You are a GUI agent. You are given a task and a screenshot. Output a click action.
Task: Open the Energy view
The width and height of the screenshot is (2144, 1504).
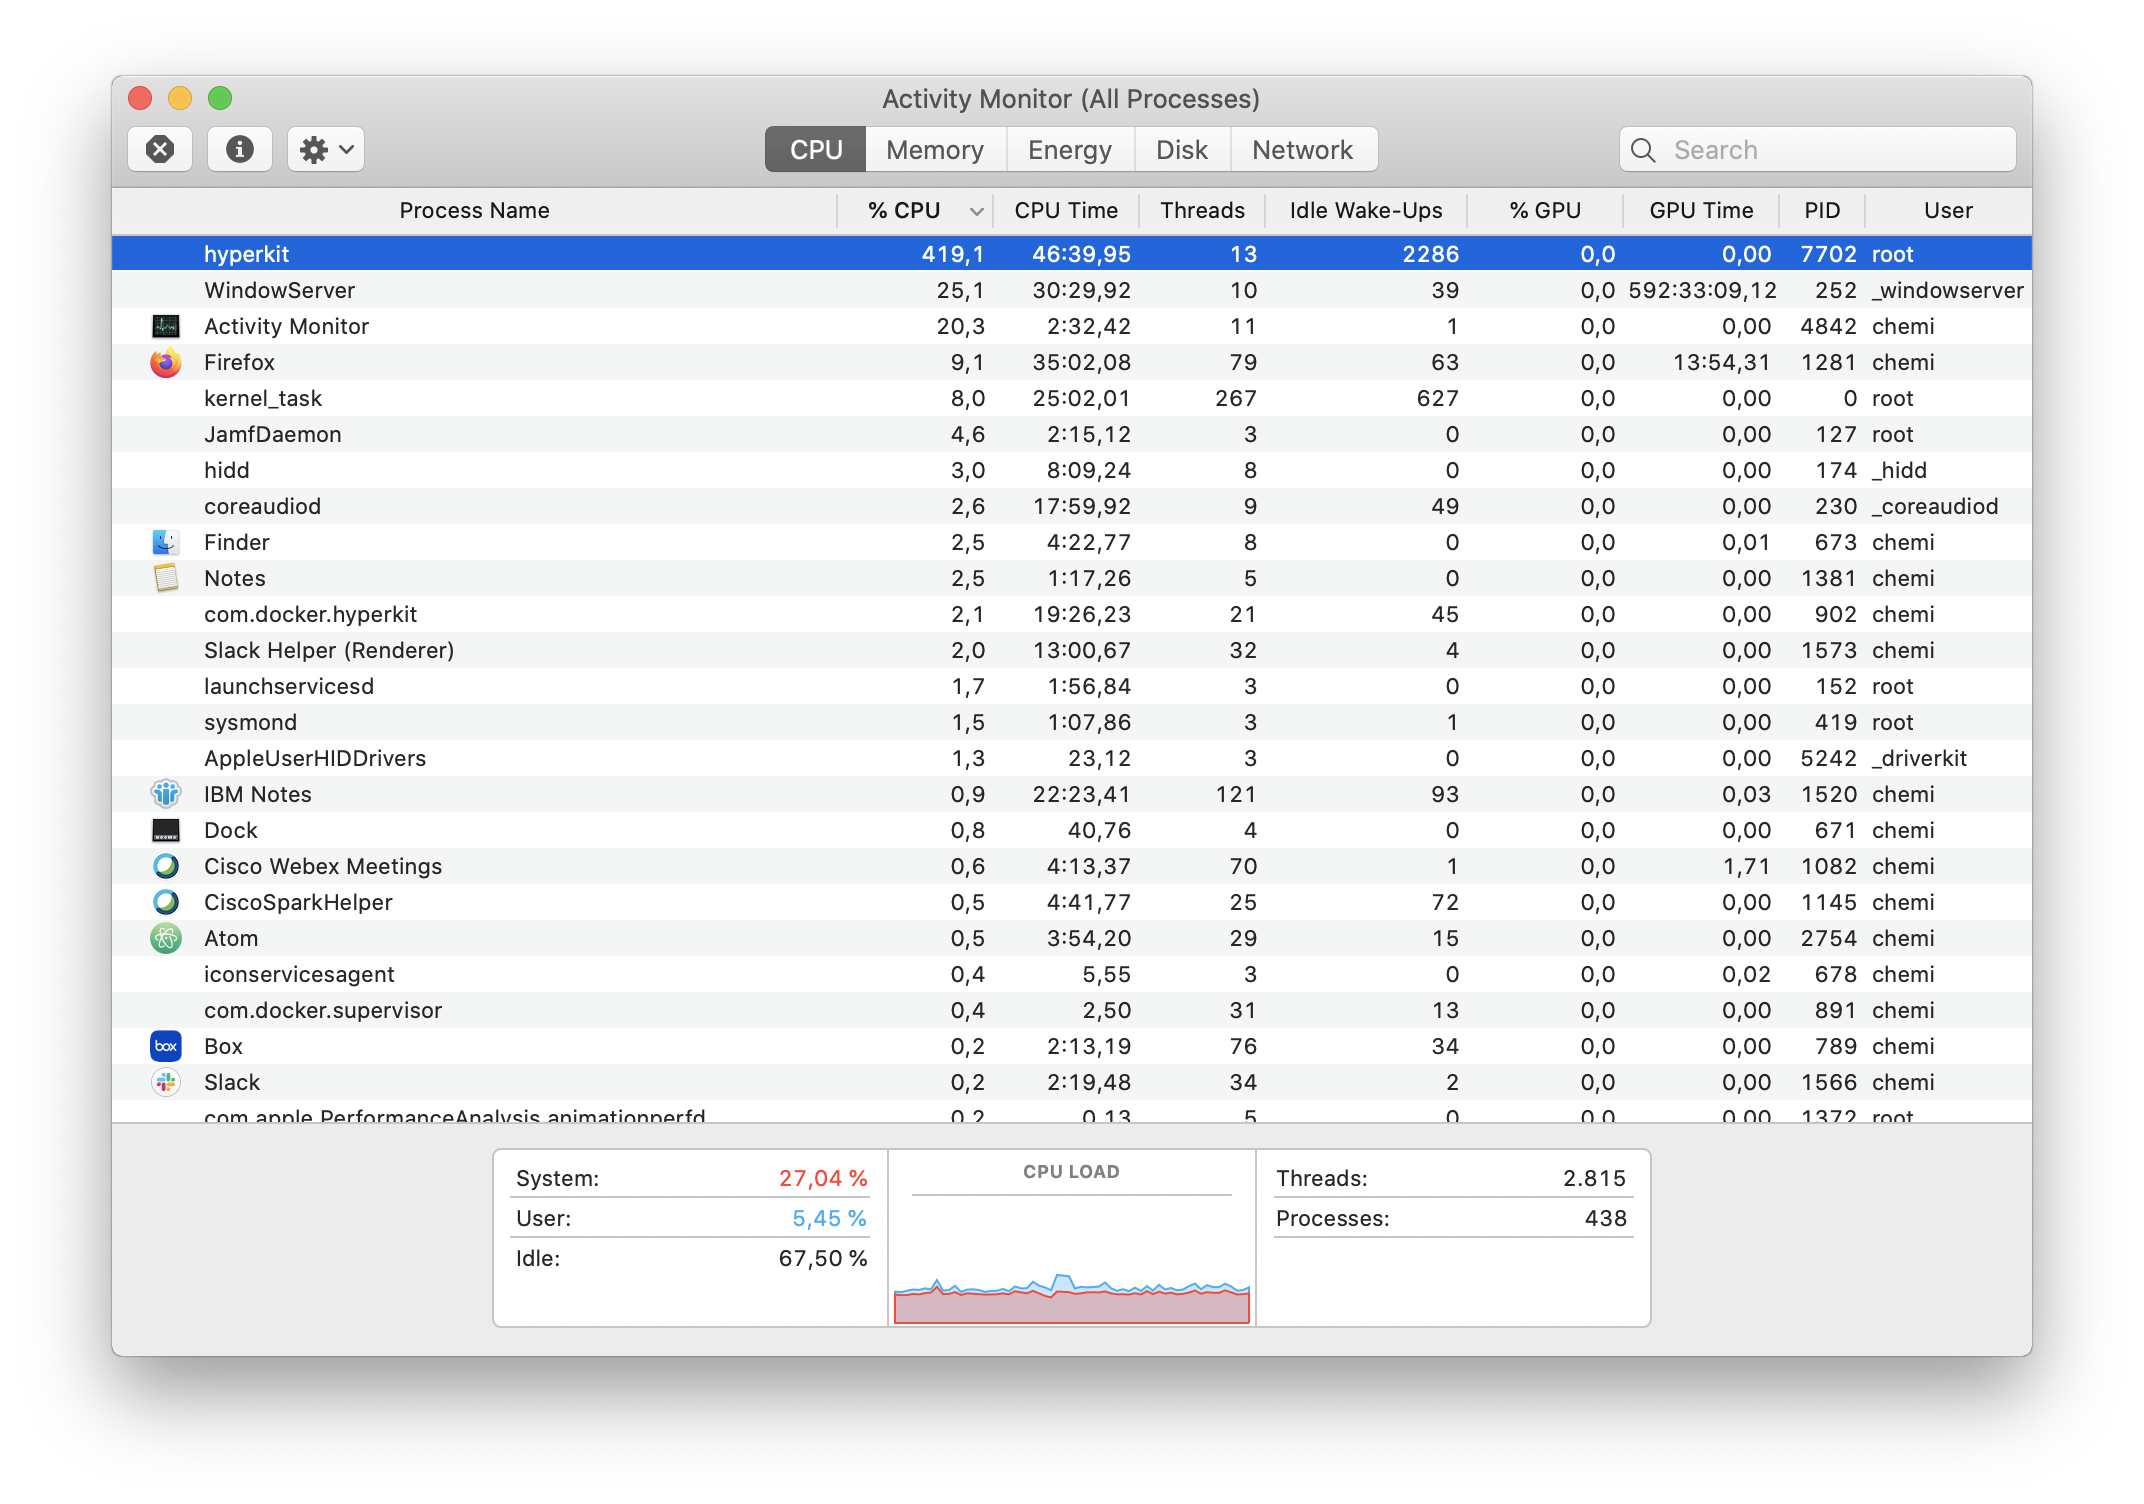1068,149
